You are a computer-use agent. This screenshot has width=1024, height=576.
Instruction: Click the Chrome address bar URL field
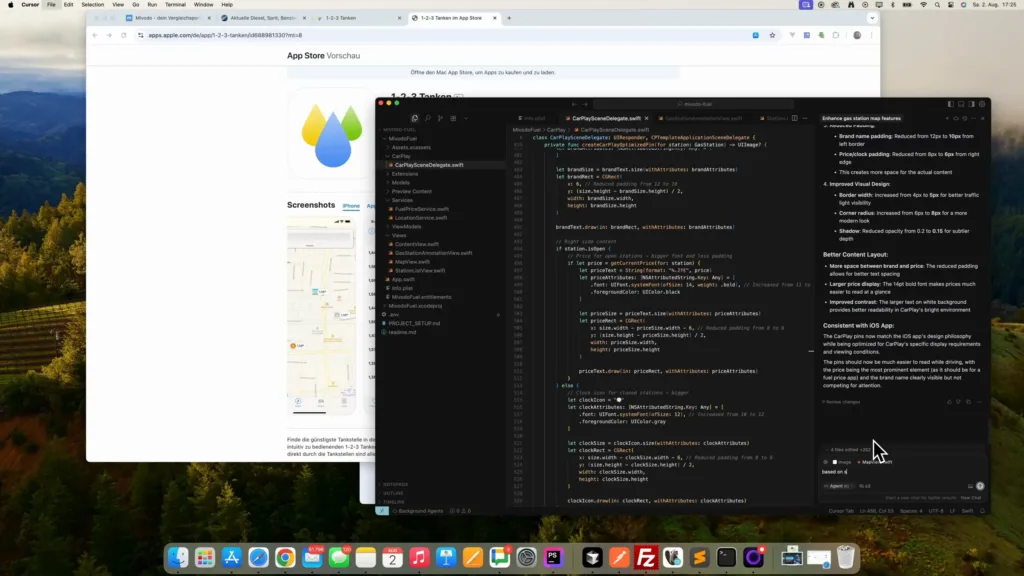tap(444, 35)
